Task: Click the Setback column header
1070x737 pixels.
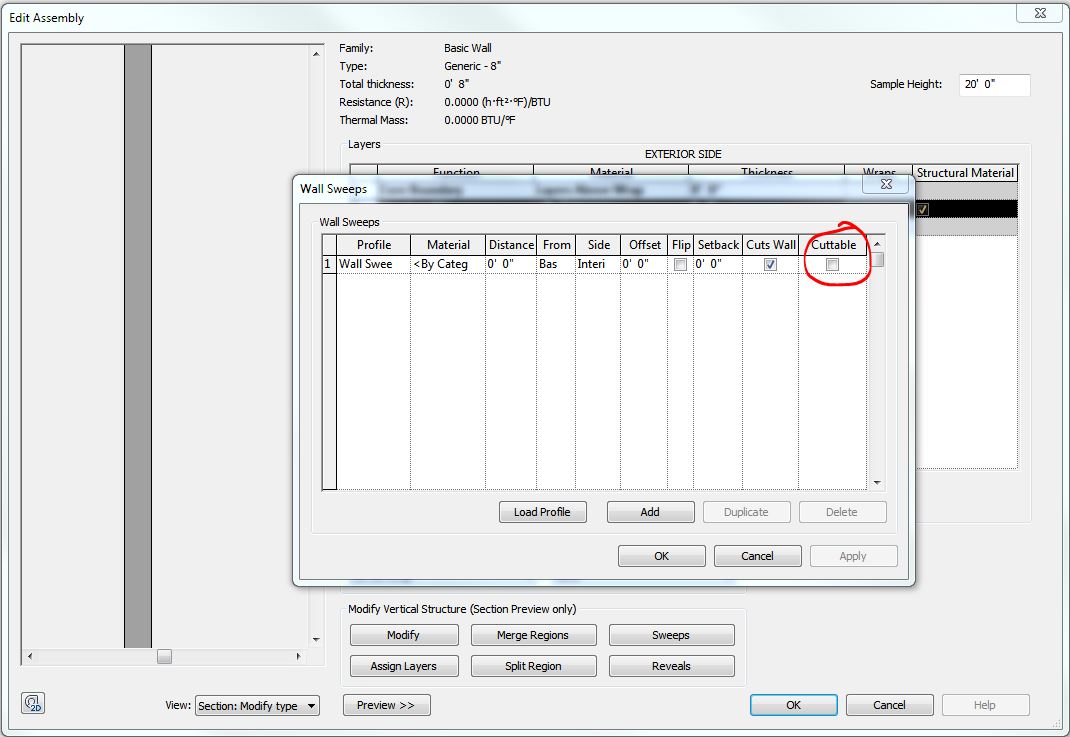Action: 718,244
